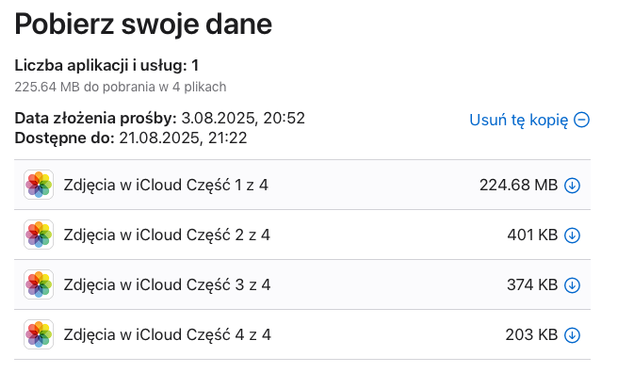
Task: Click the 401 KB file size text
Action: [x=532, y=235]
